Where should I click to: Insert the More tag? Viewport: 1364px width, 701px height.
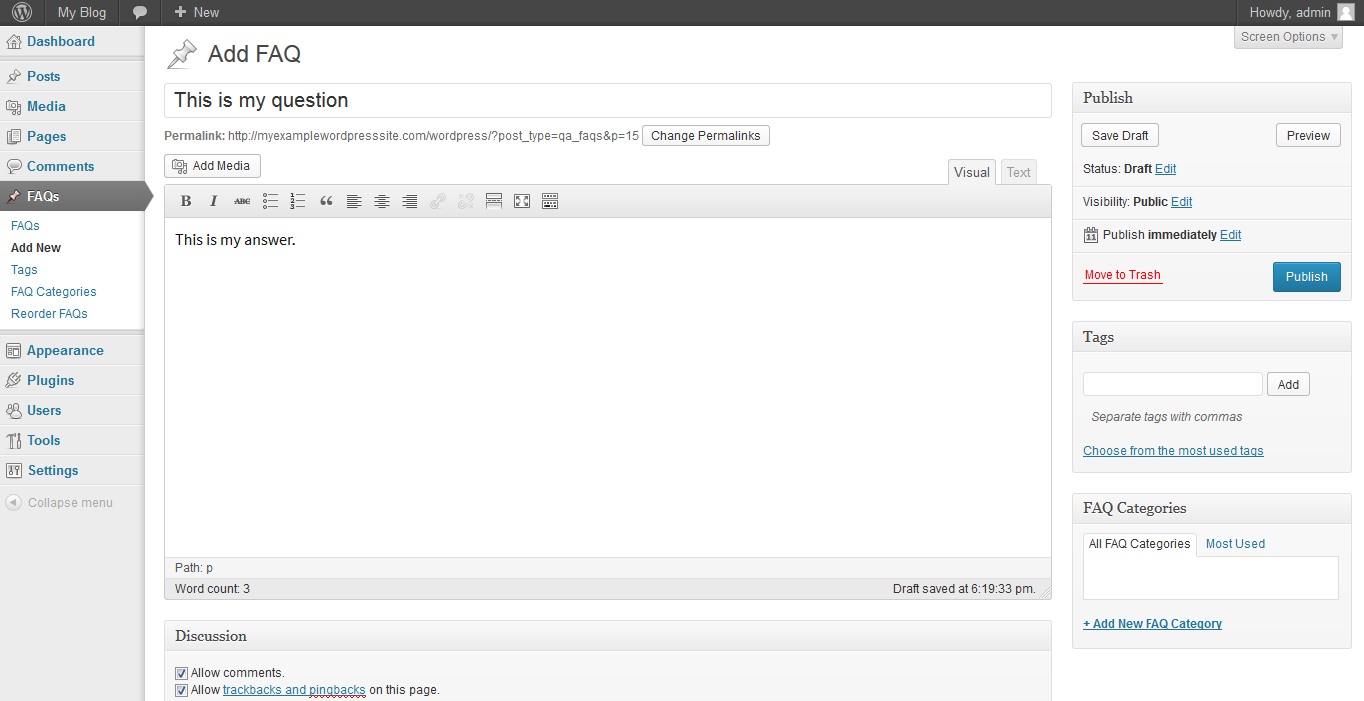[x=494, y=201]
